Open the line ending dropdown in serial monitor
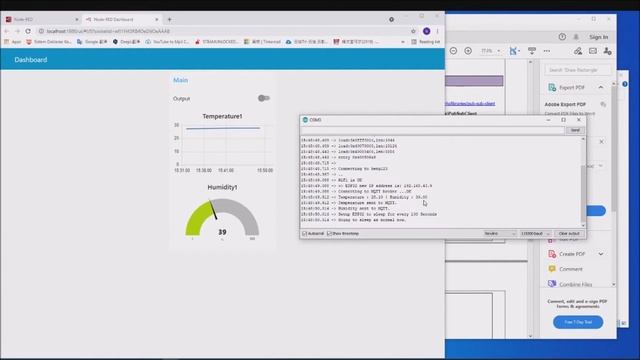Screen dimensions: 640x360 [500, 233]
